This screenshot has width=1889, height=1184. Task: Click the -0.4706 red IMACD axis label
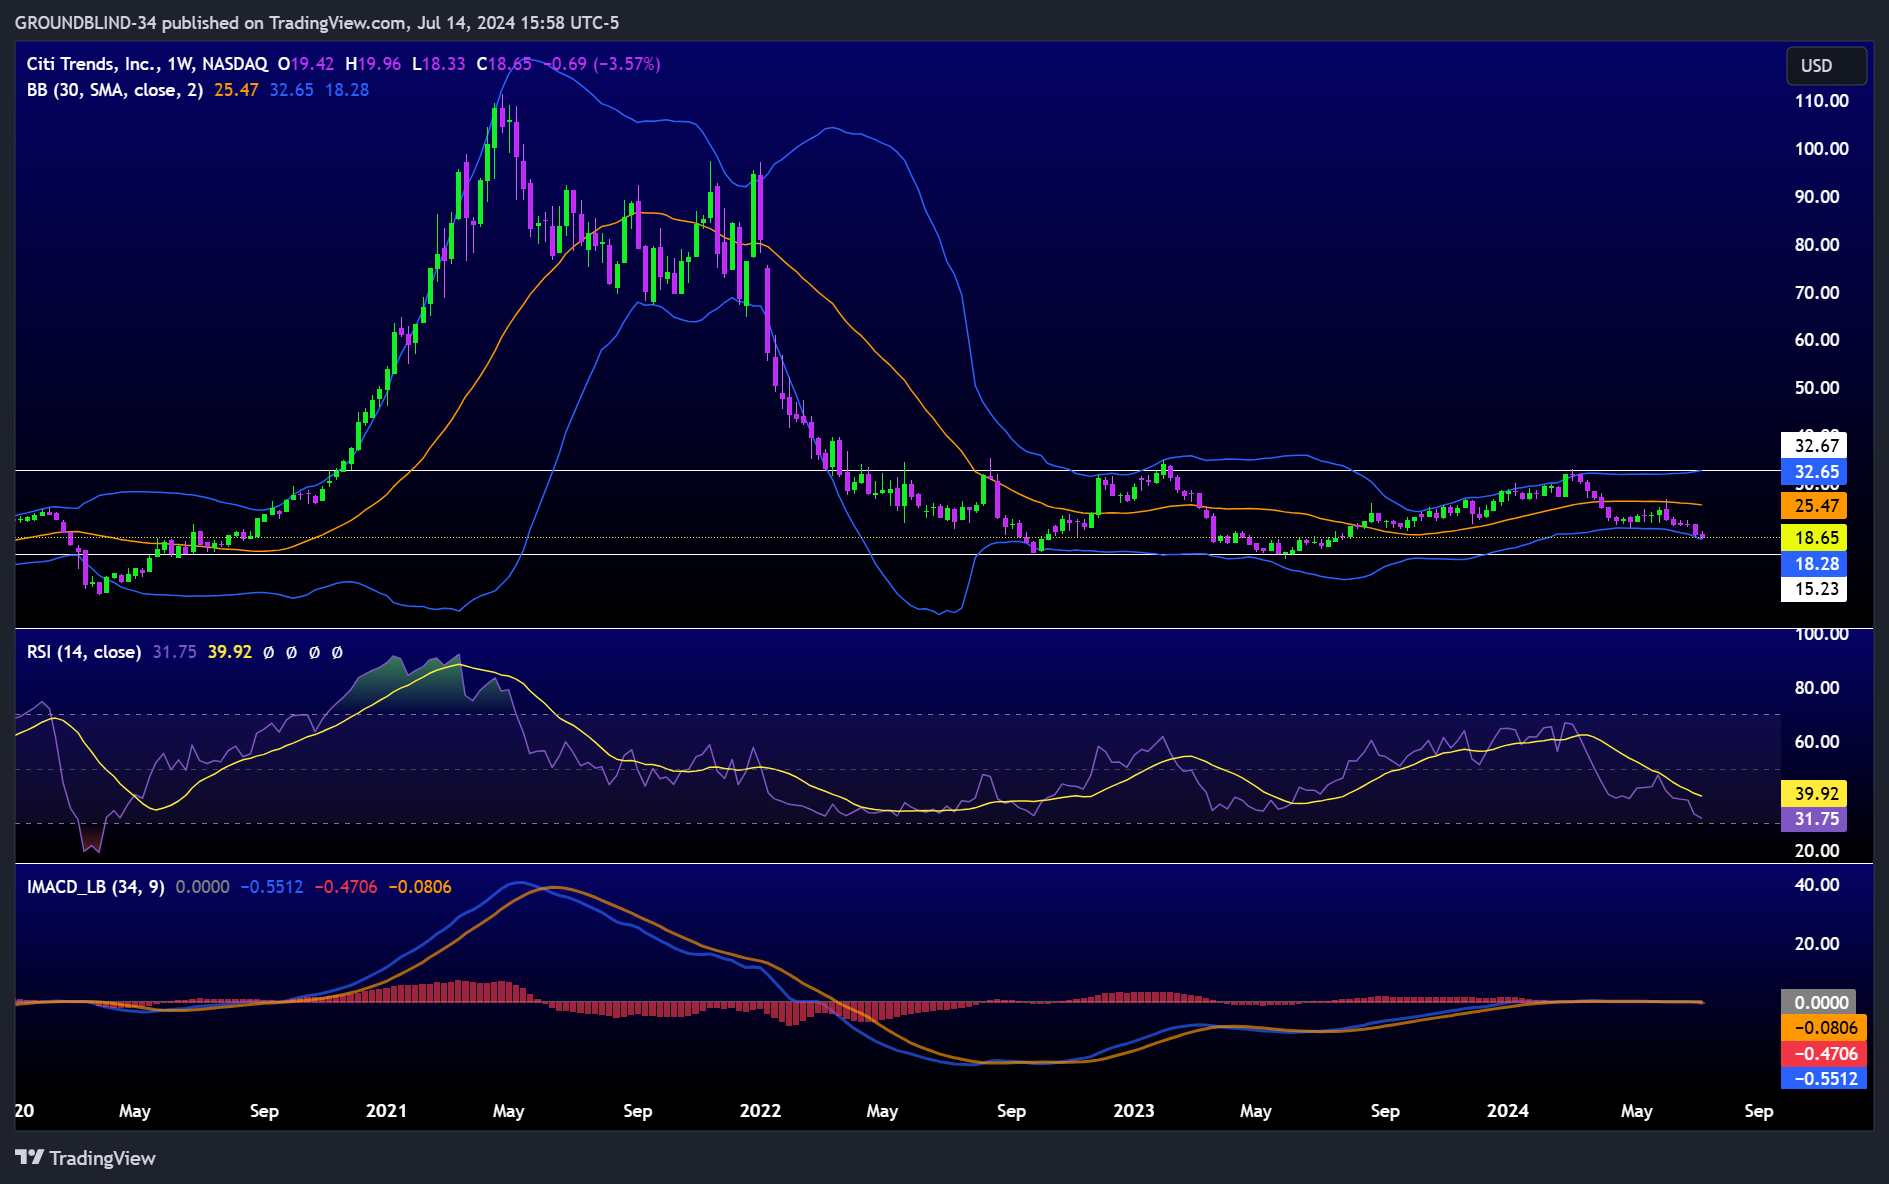1825,1054
